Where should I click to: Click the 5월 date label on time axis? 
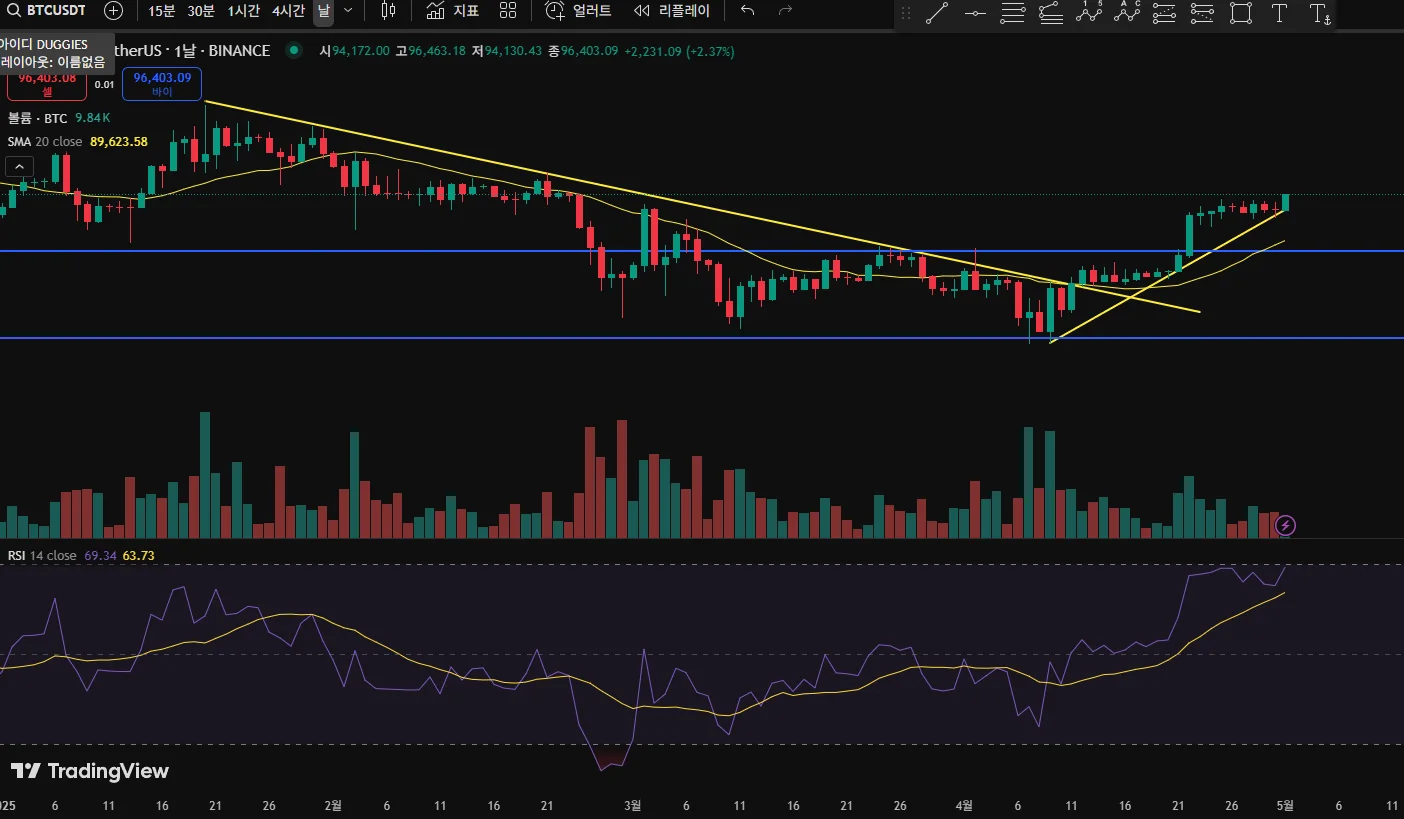[x=1285, y=805]
